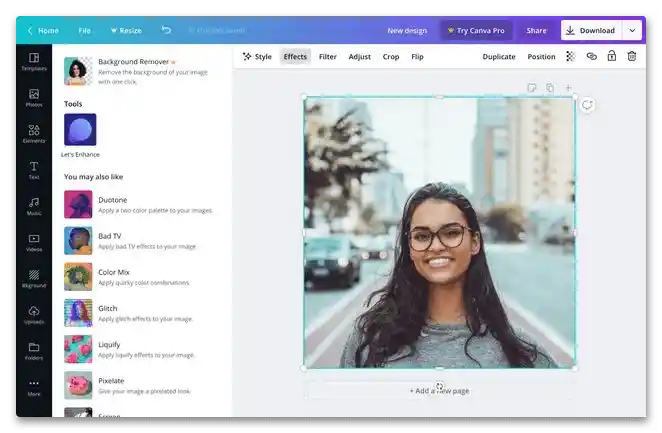Open the Let's Enhance tool

(x=80, y=130)
